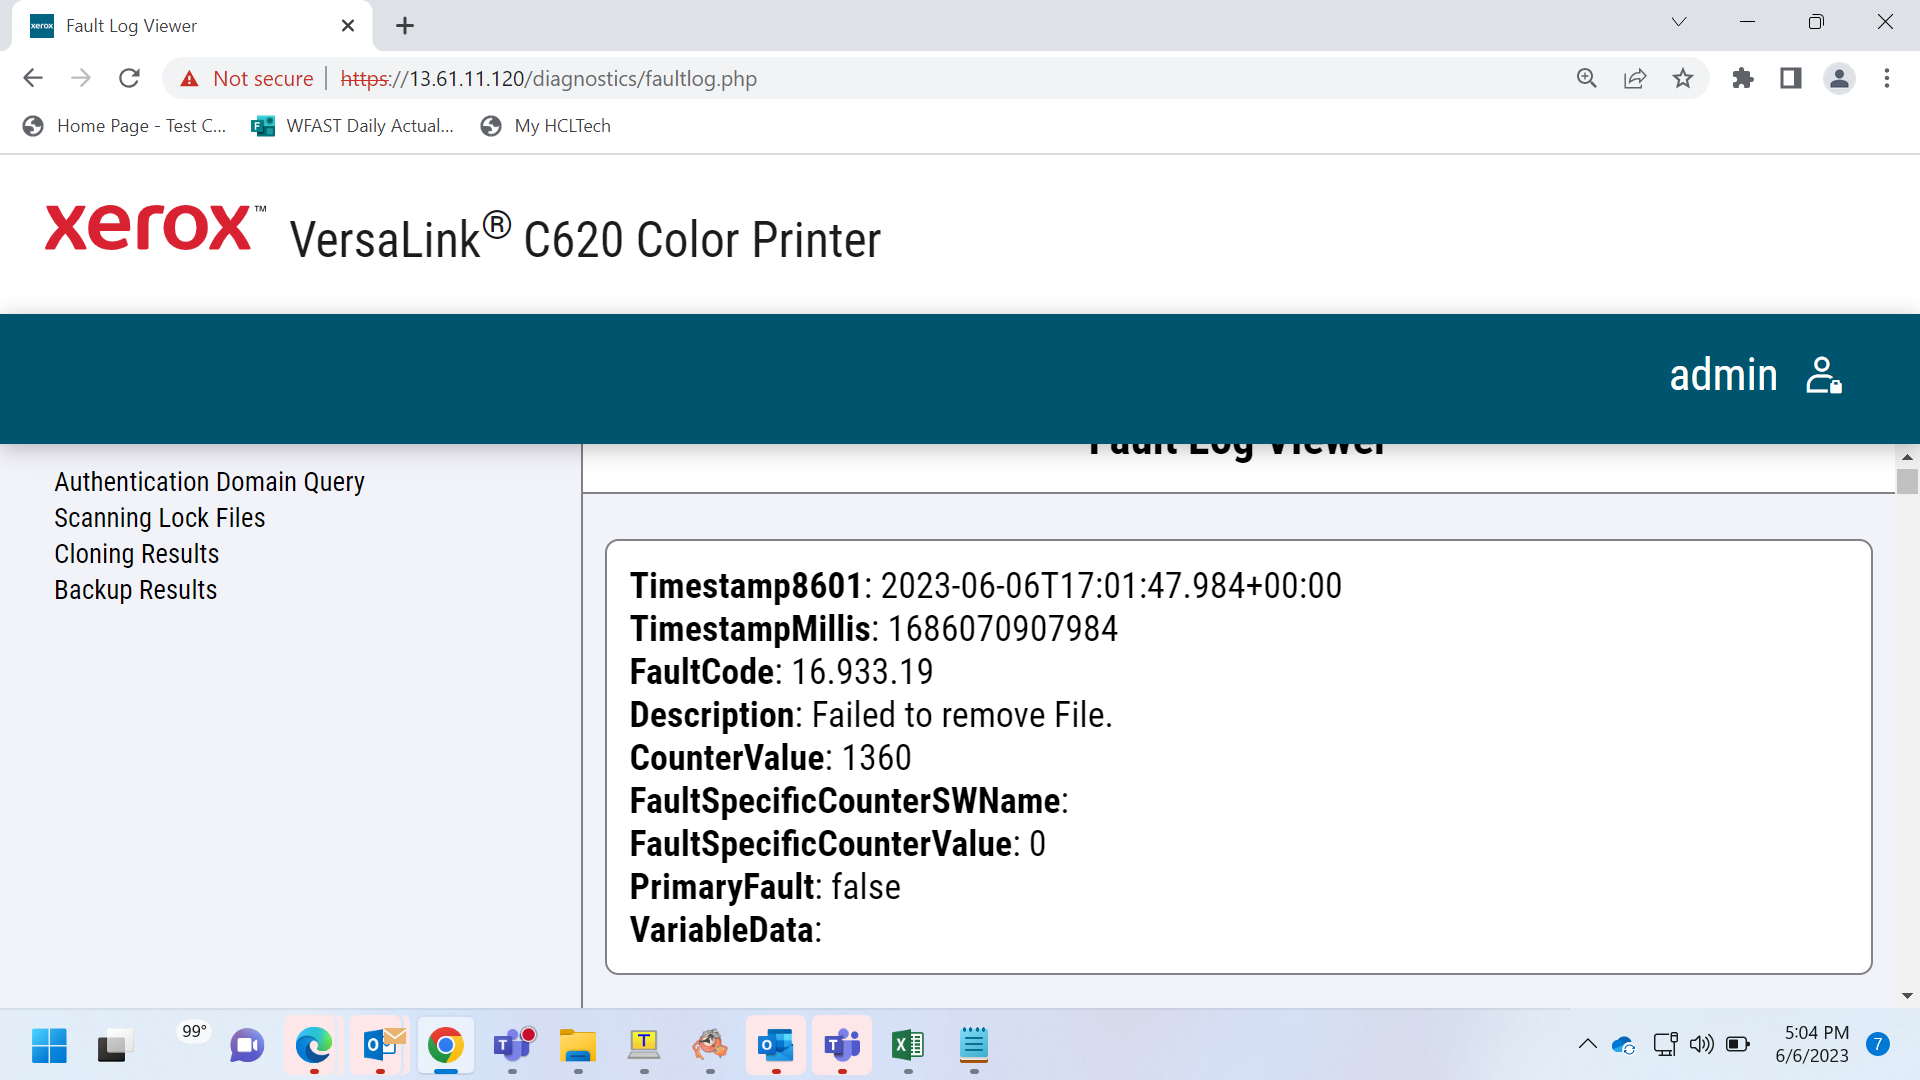
Task: Expand the tab search chevron
Action: tap(1679, 22)
